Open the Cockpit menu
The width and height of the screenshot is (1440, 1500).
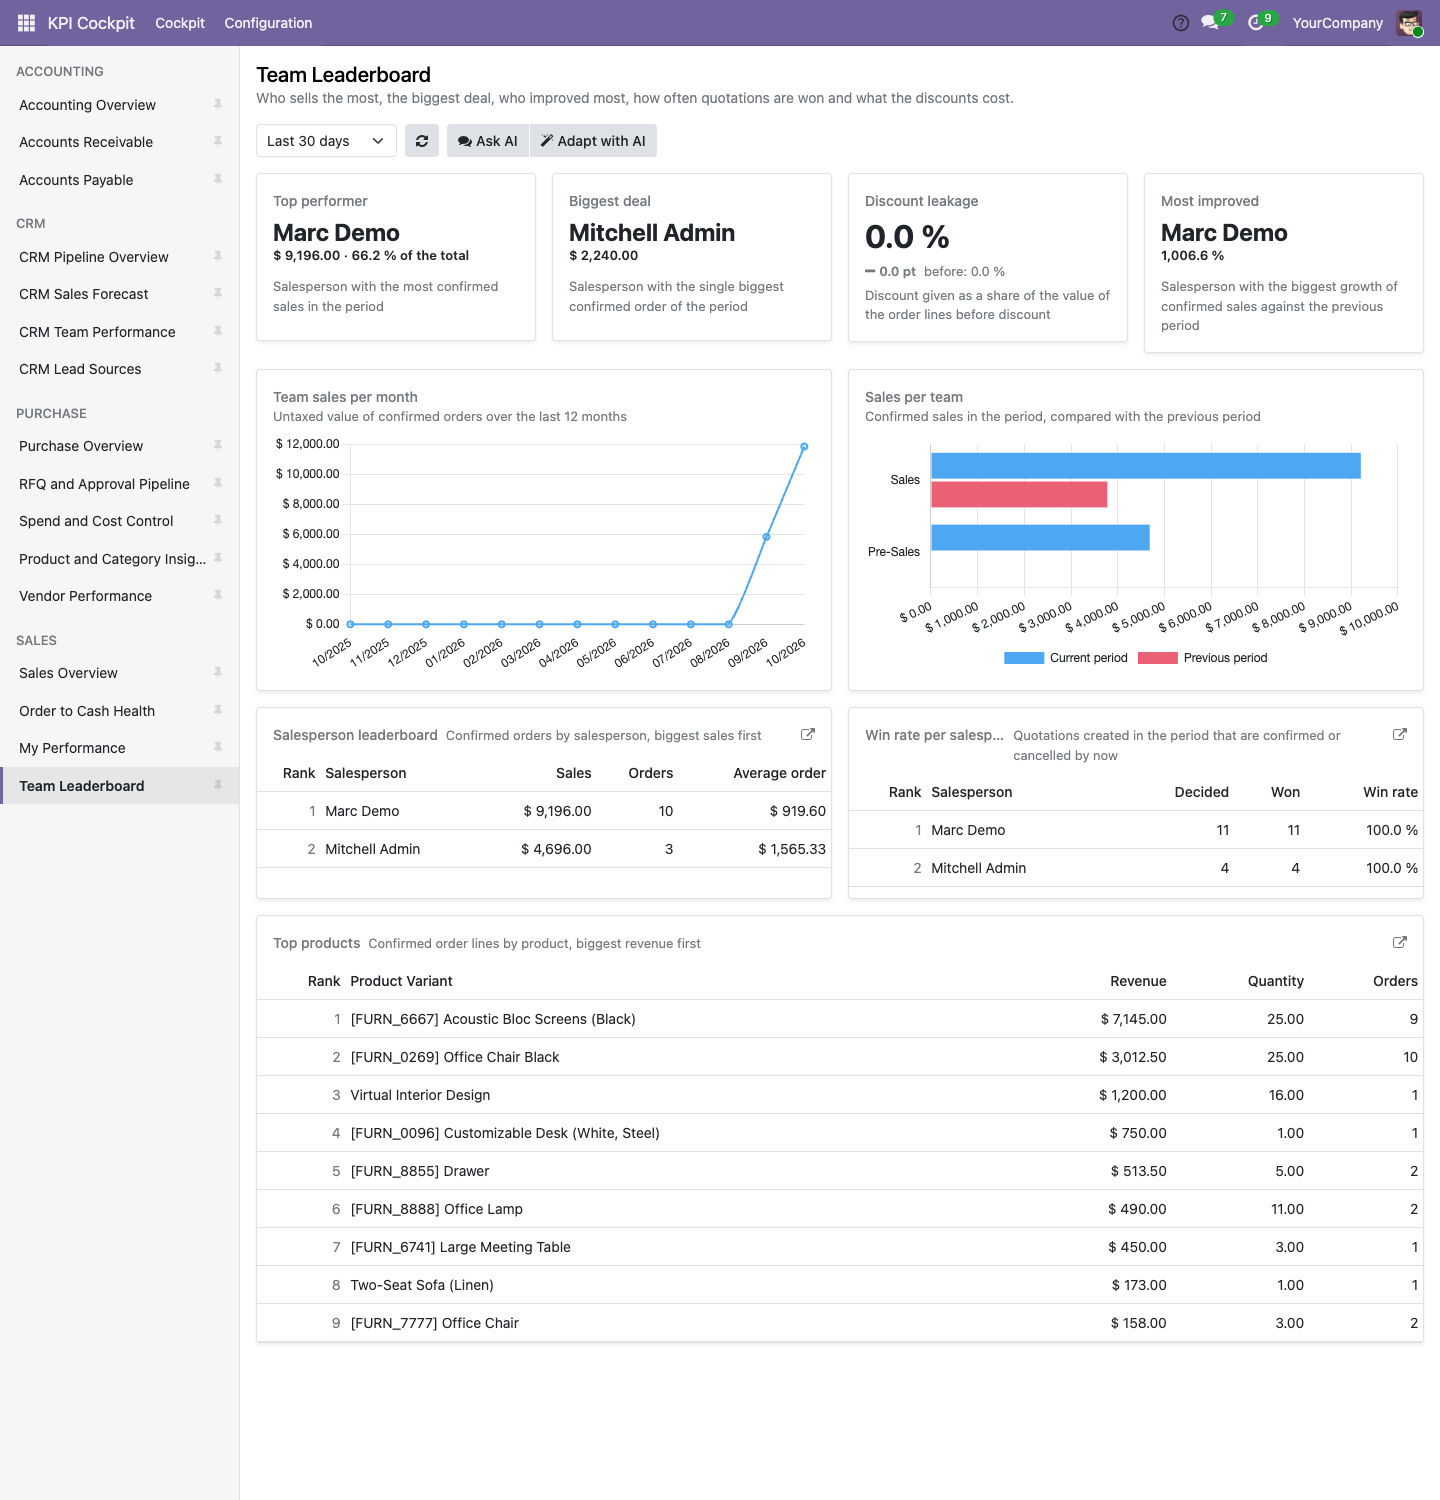coord(180,23)
